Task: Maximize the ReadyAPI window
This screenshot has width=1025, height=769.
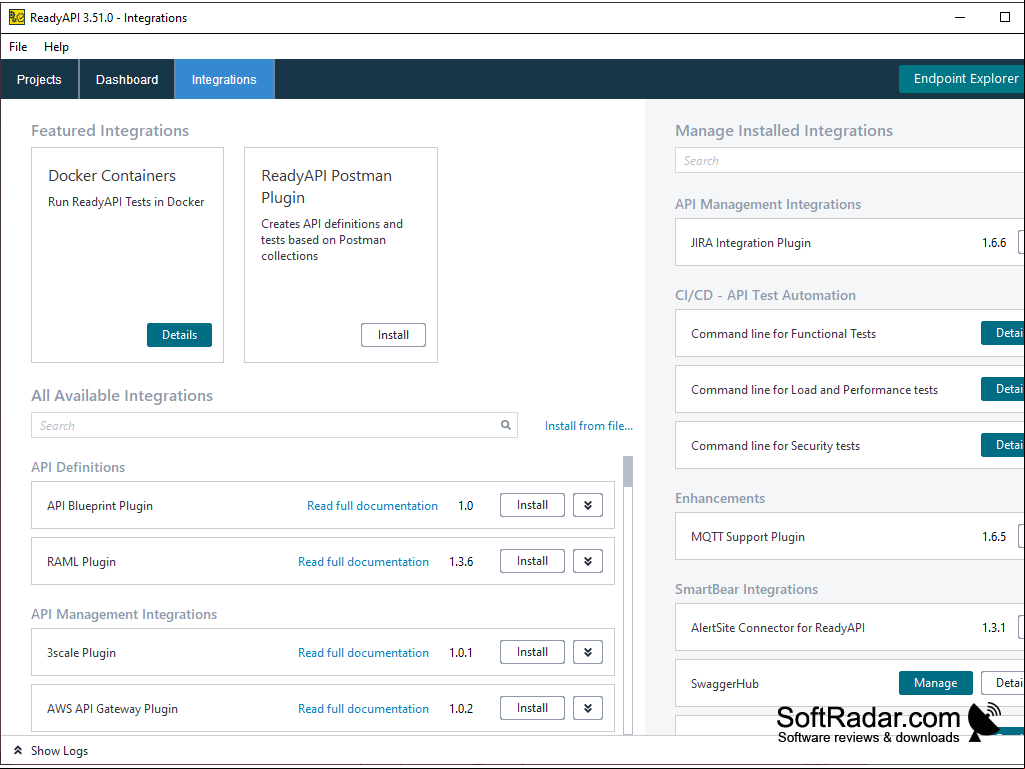Action: 1005,17
